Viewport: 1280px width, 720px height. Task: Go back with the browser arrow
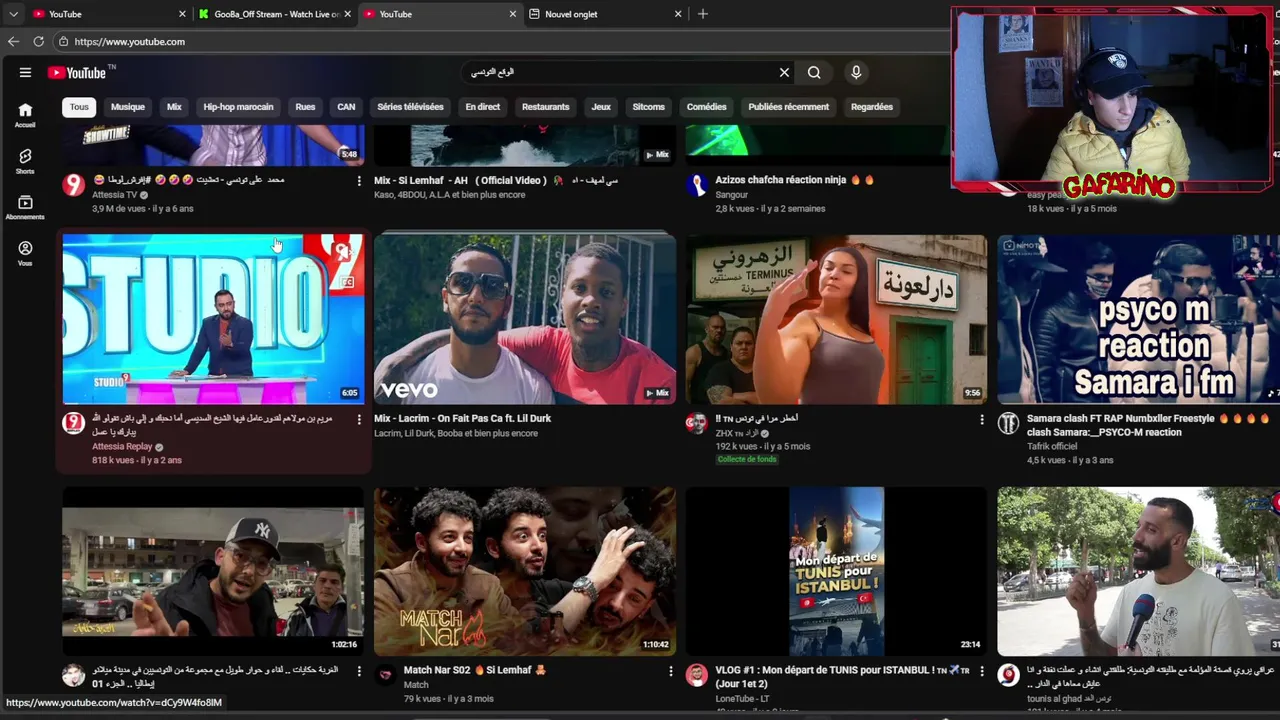[x=13, y=41]
